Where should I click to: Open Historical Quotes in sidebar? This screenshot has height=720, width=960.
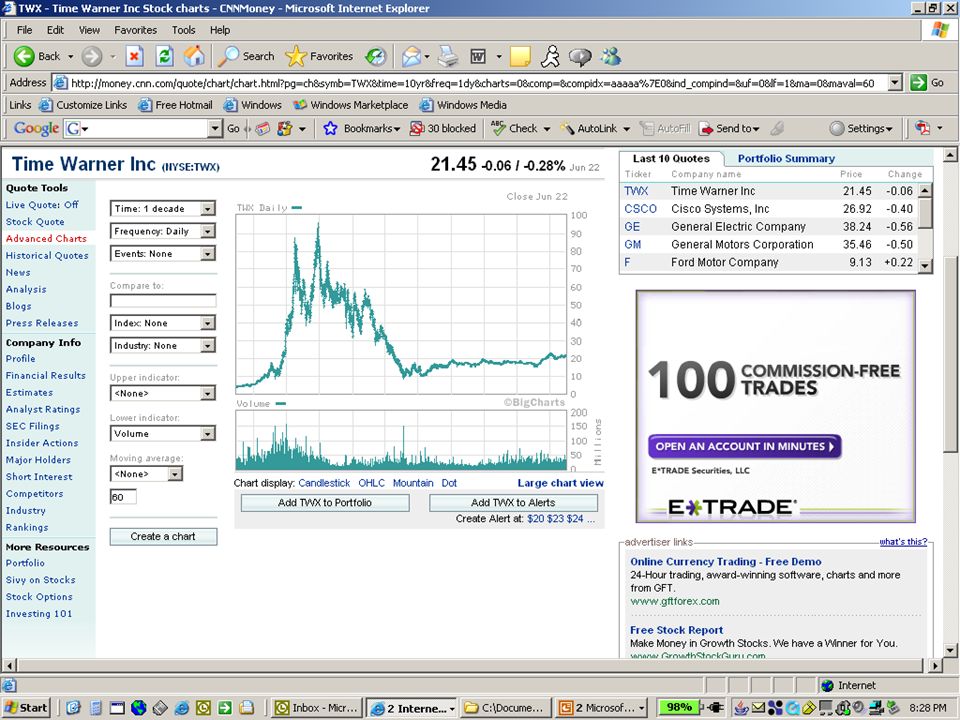[47, 255]
